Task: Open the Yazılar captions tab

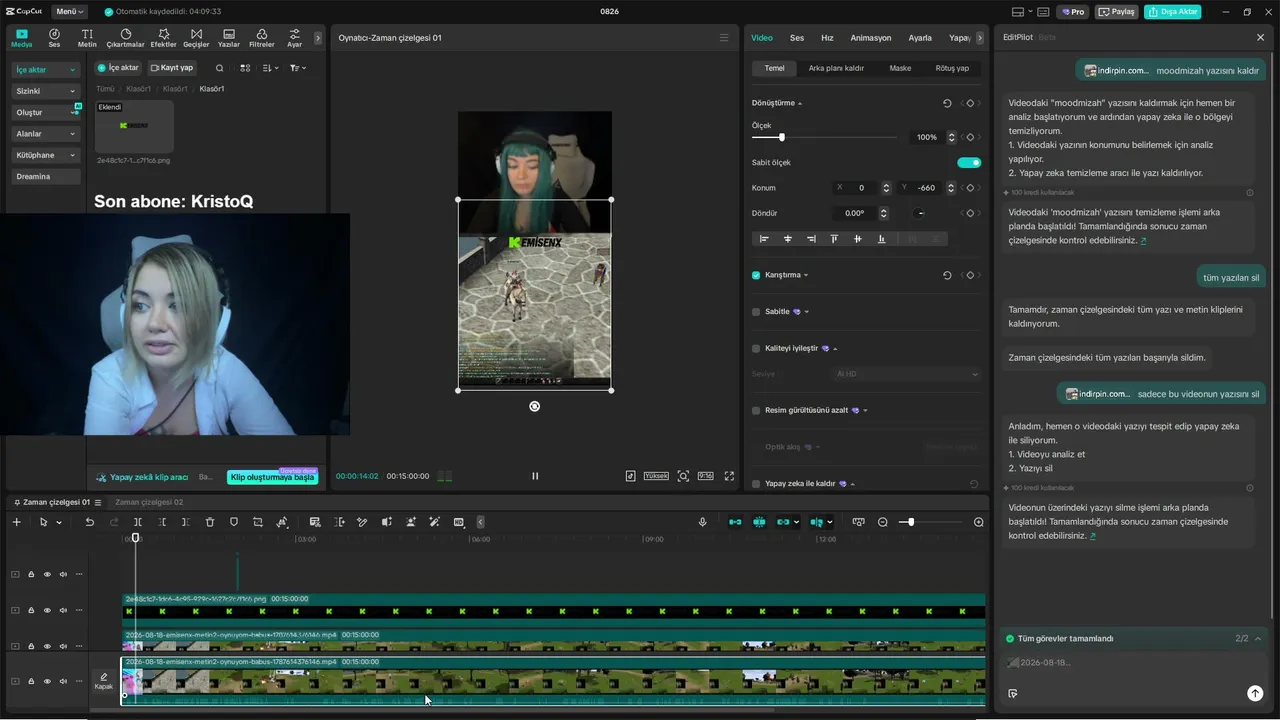Action: [x=229, y=38]
